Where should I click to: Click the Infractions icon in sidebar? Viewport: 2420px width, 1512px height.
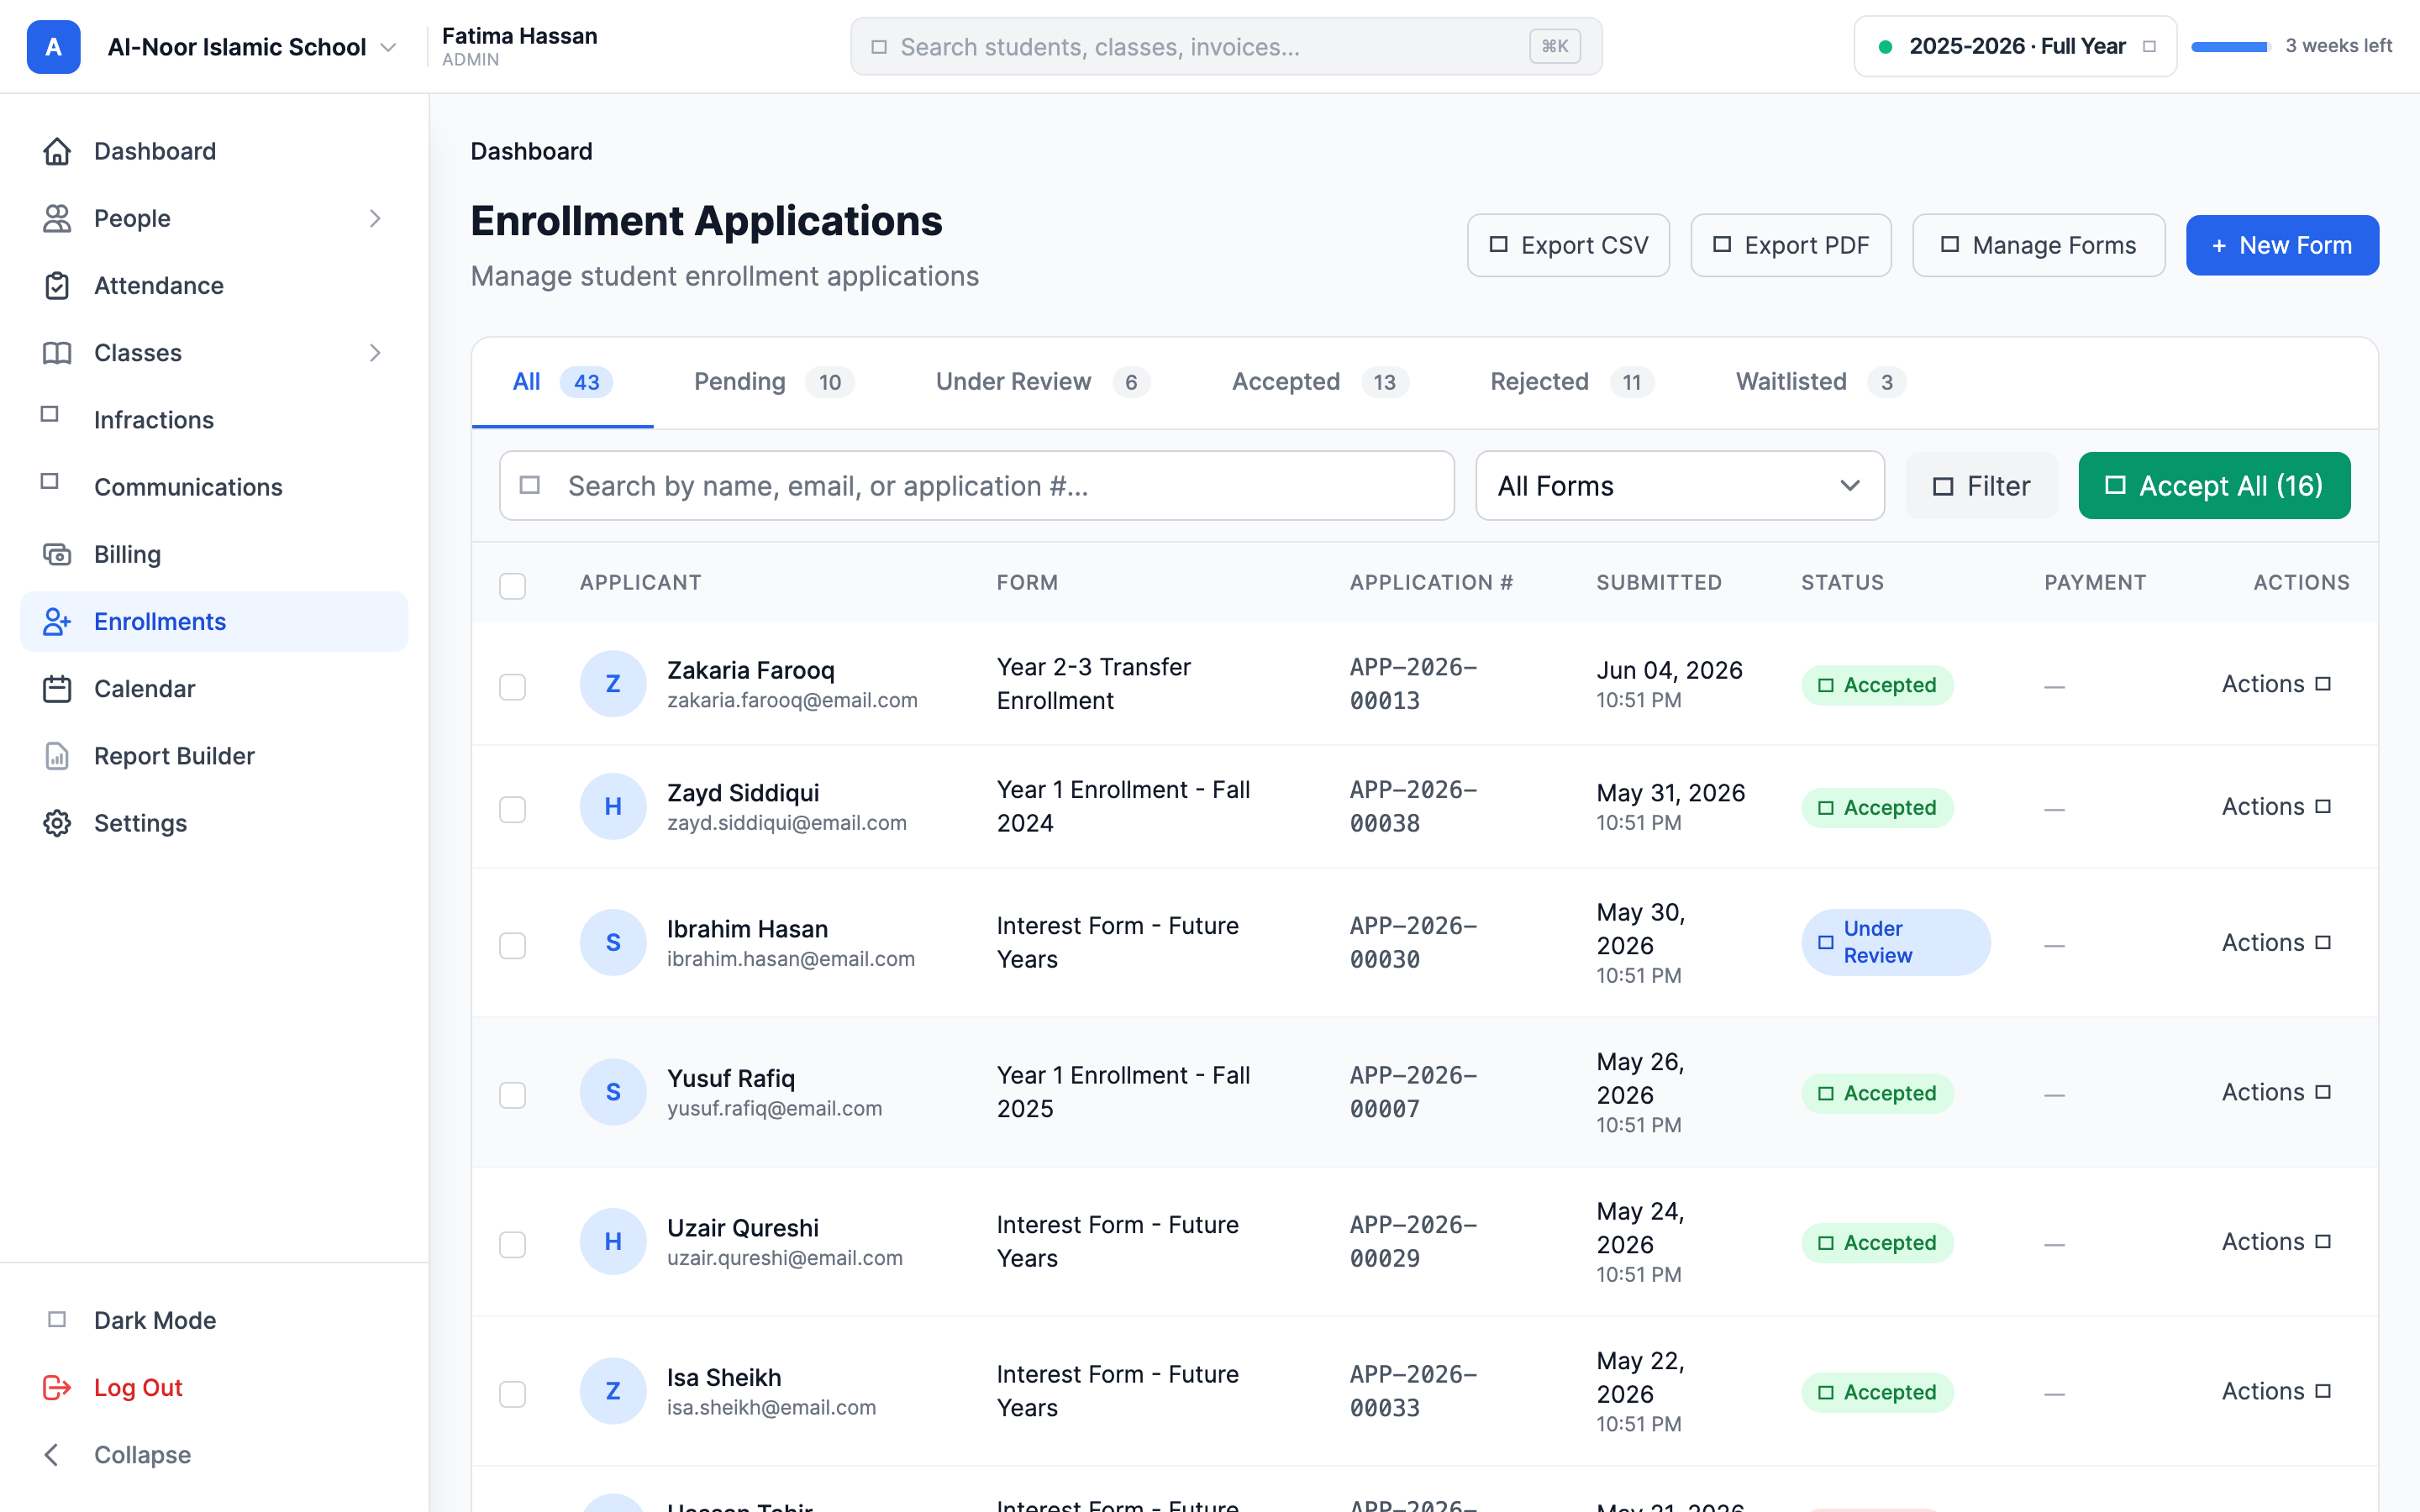pos(50,414)
